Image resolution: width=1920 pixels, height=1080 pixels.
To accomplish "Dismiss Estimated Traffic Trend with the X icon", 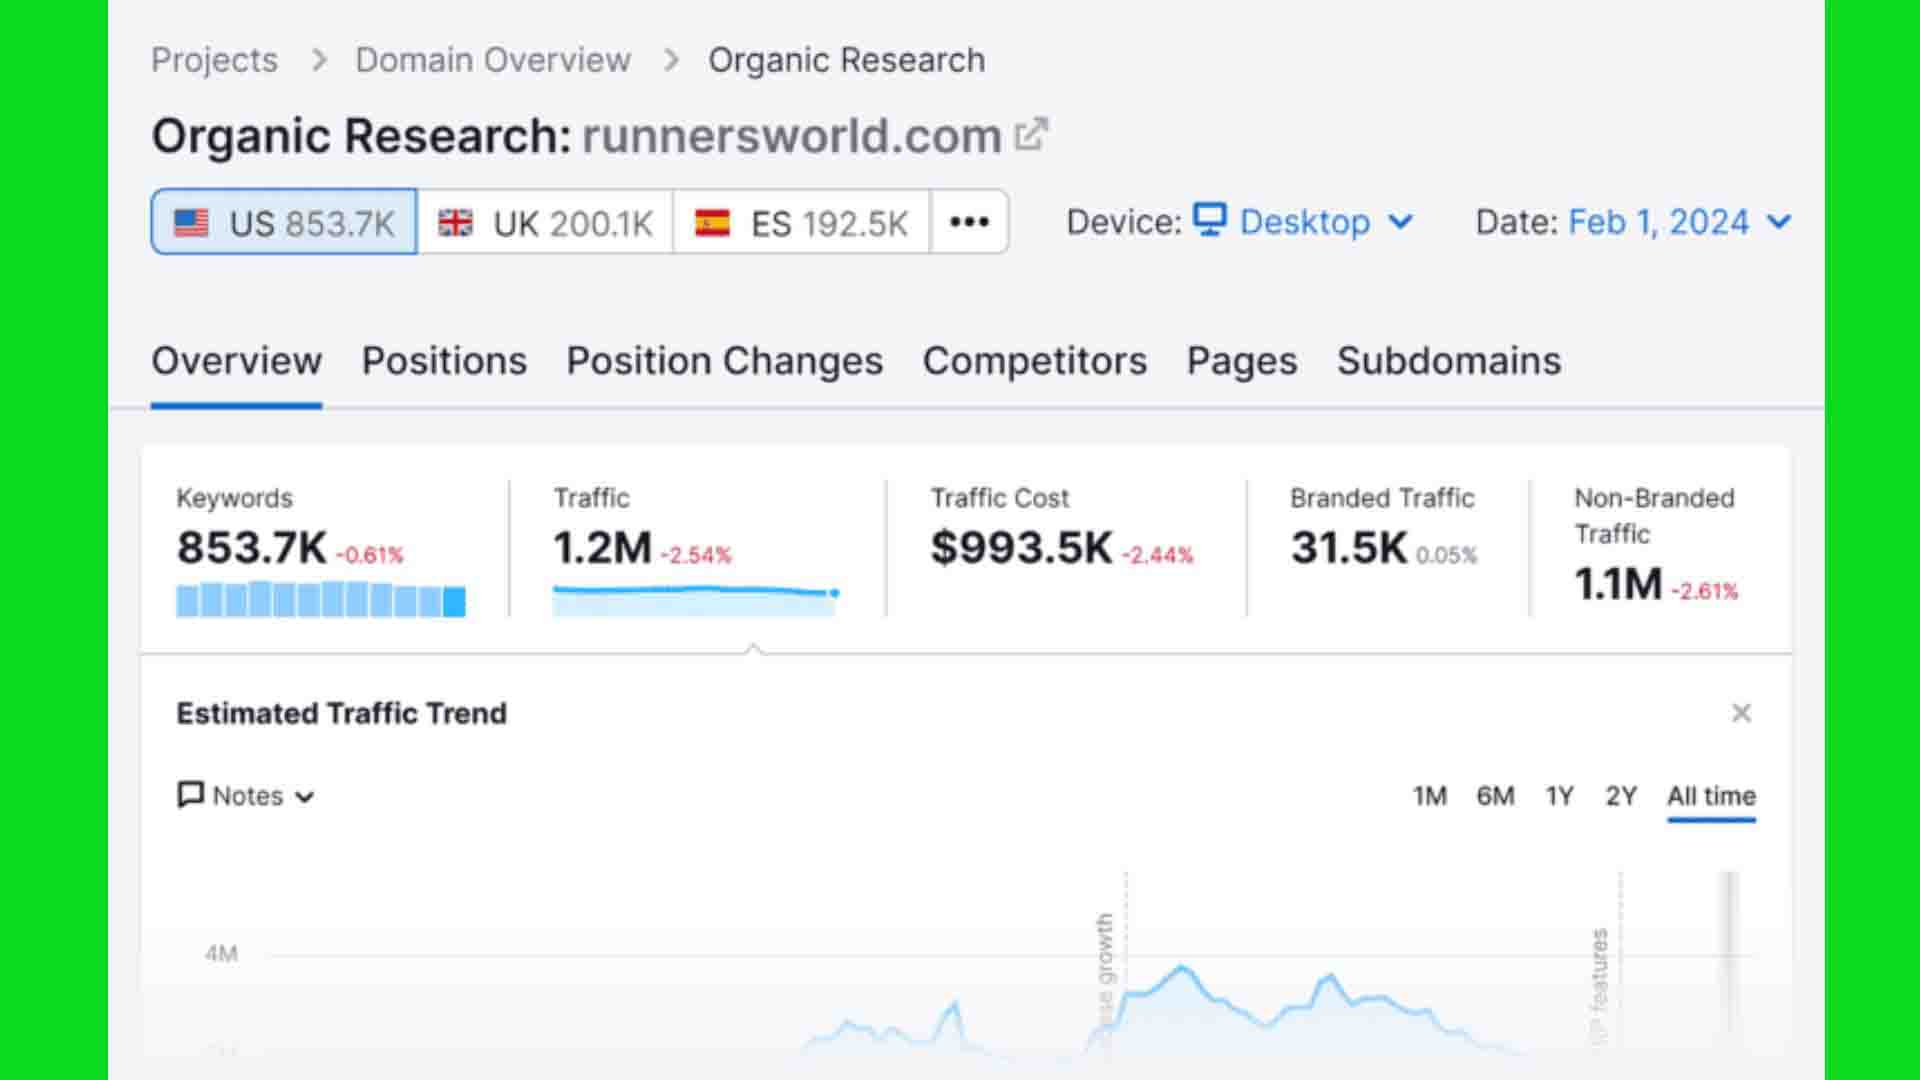I will 1742,713.
